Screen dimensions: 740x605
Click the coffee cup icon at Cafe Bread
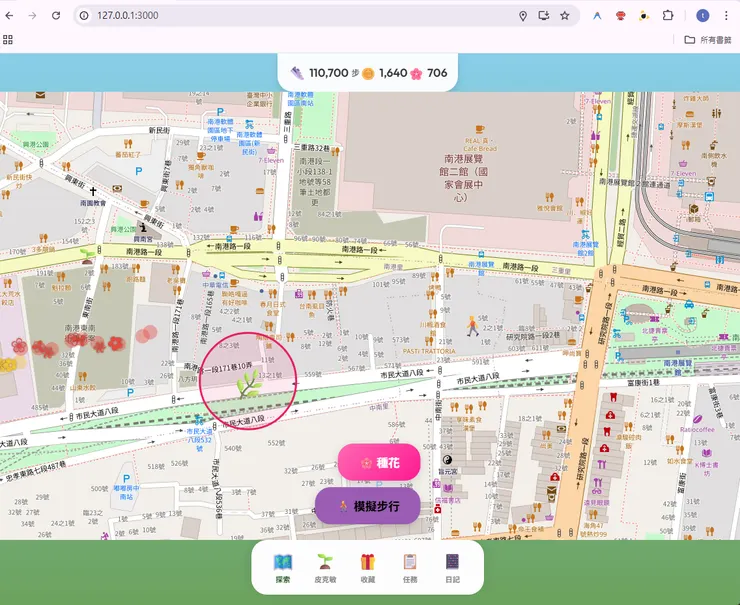(x=480, y=129)
